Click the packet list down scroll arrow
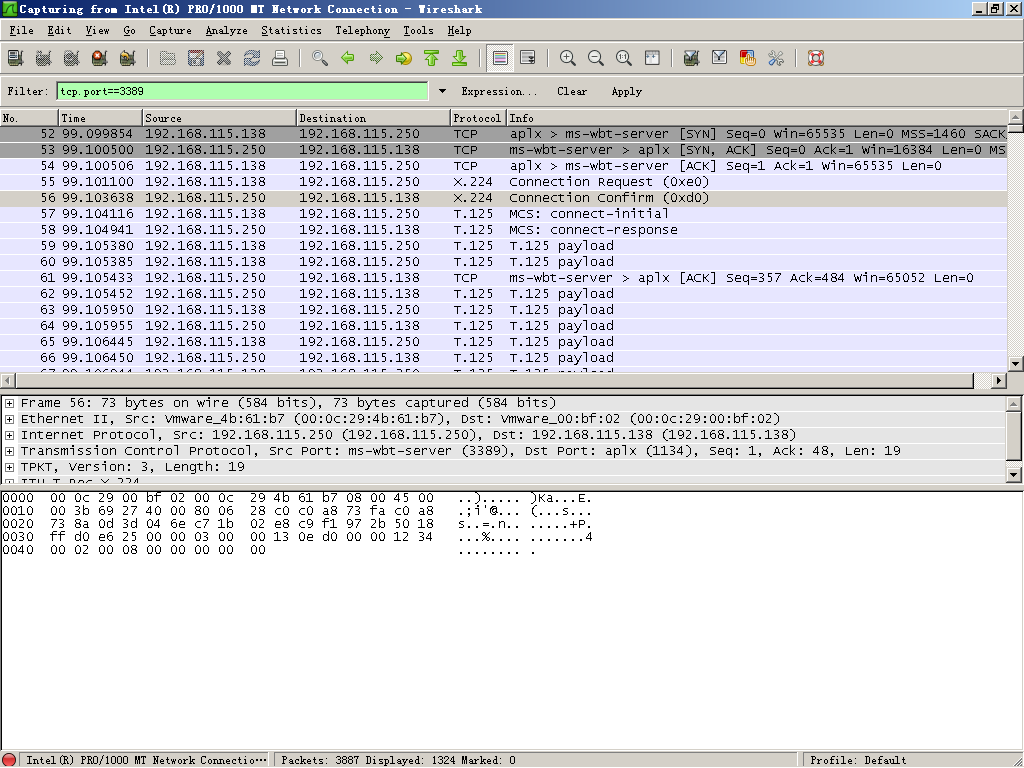 (1016, 364)
